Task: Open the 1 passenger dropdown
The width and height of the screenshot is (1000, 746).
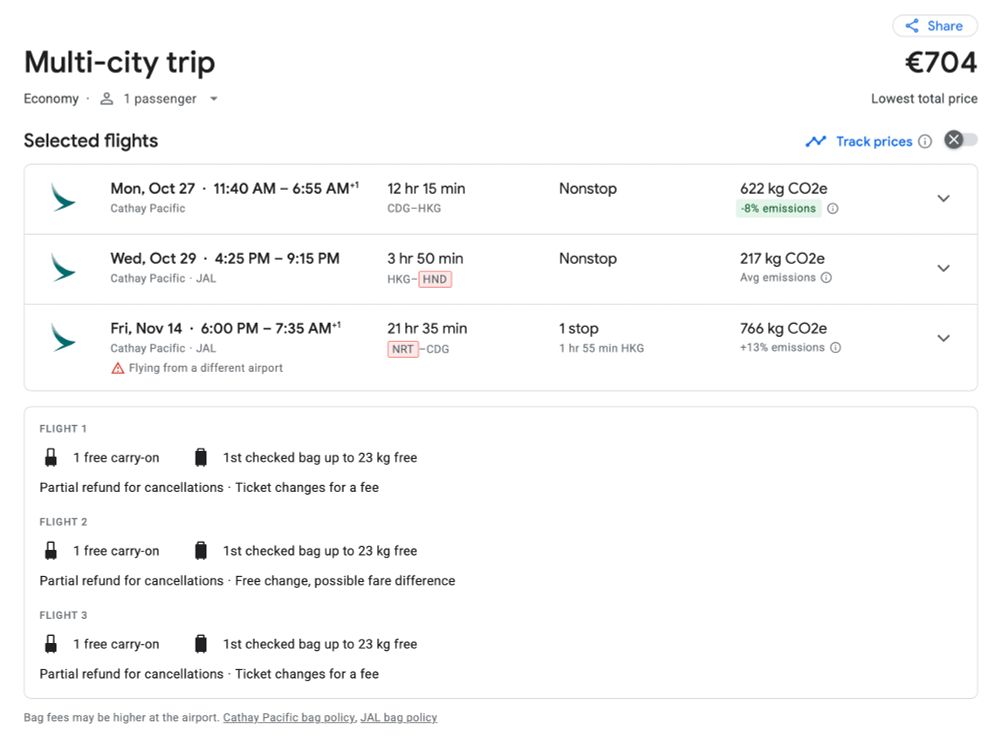Action: tap(160, 99)
